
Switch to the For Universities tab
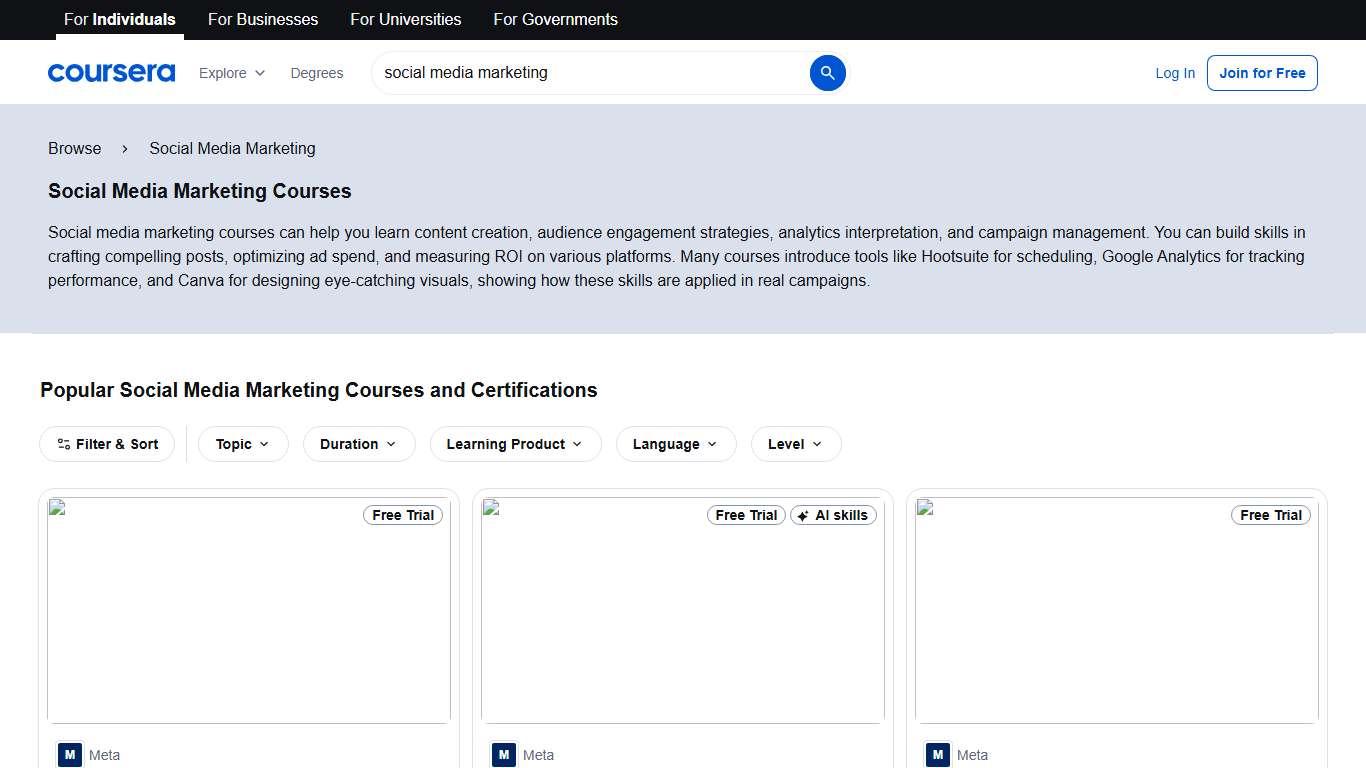tap(405, 19)
